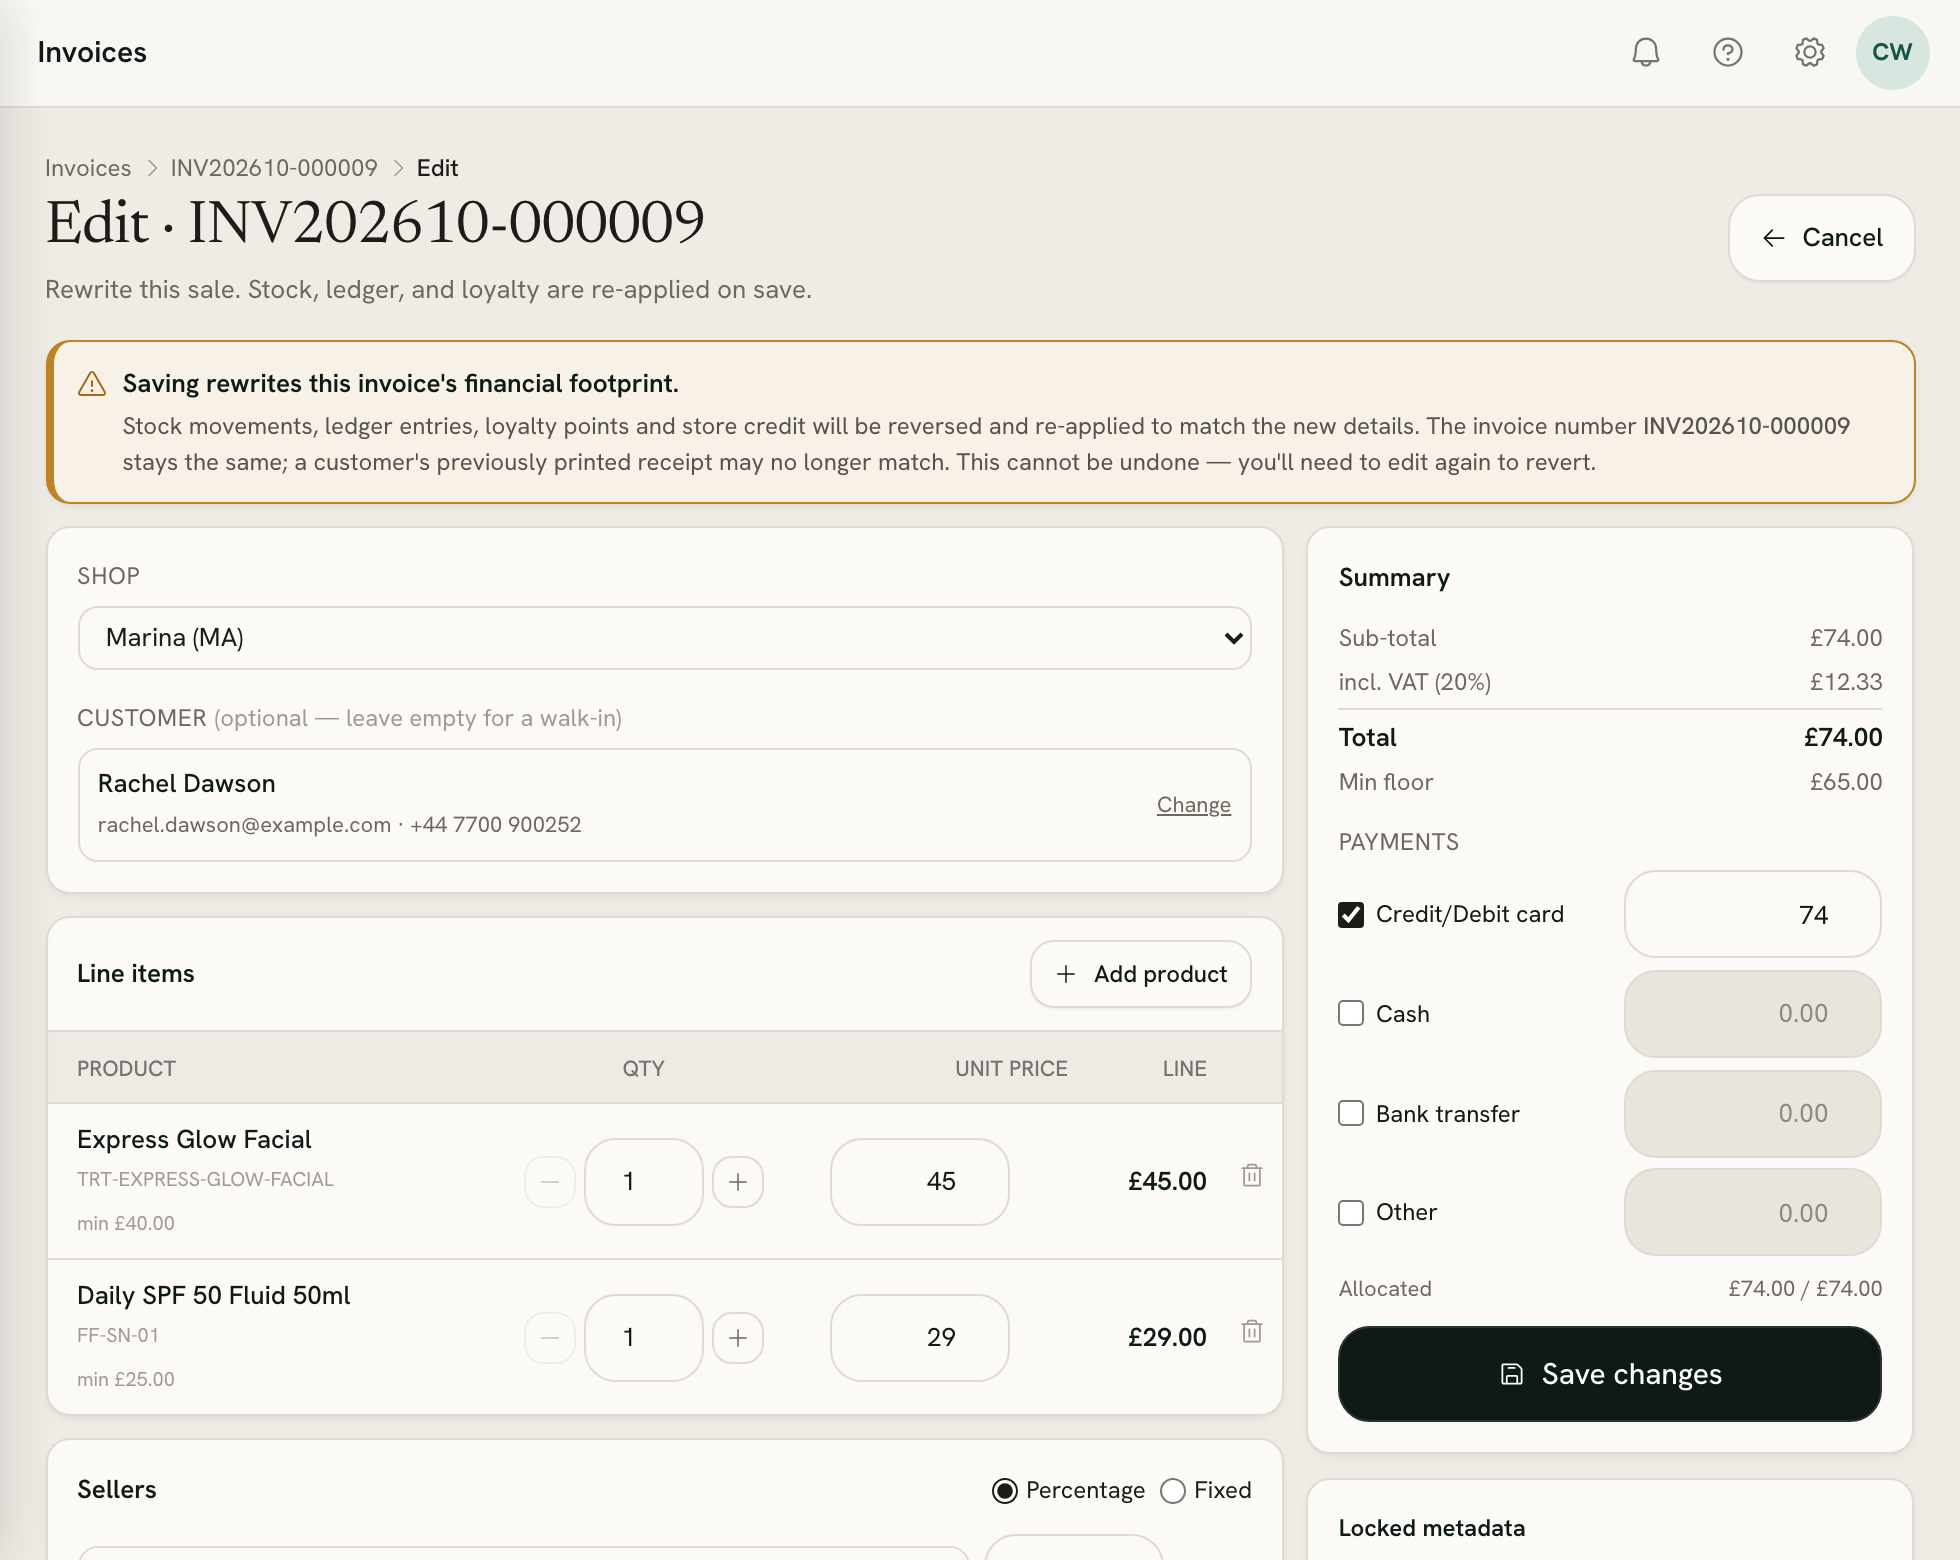Viewport: 1960px width, 1560px height.
Task: Open the settings gear
Action: (1809, 52)
